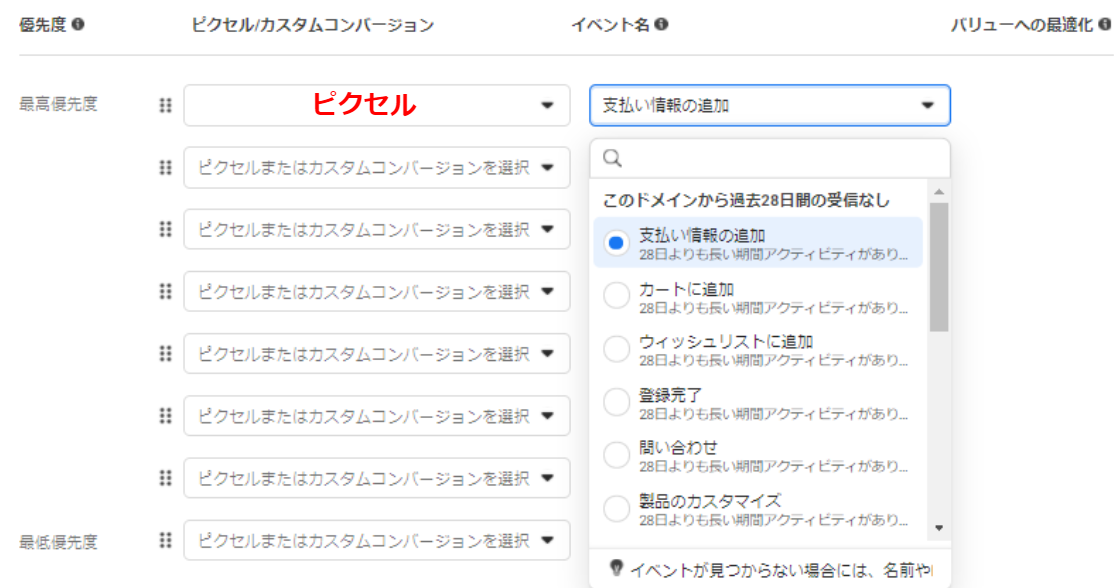Select カートに追加 radio option
This screenshot has height=588, width=1114.
[x=616, y=296]
